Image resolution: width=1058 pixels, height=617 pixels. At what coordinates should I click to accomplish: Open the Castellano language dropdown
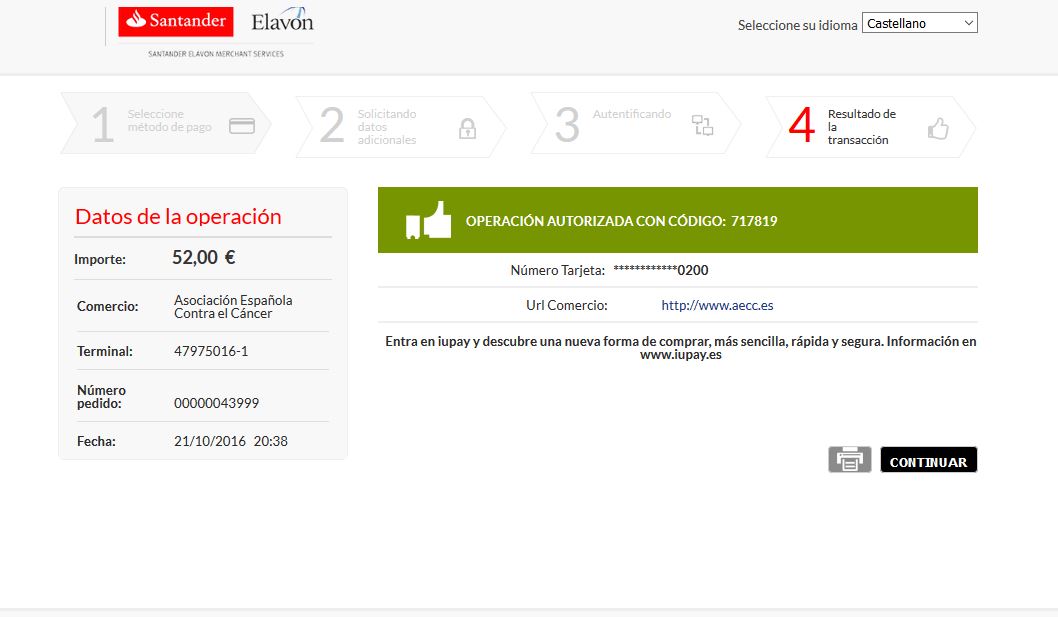point(919,23)
